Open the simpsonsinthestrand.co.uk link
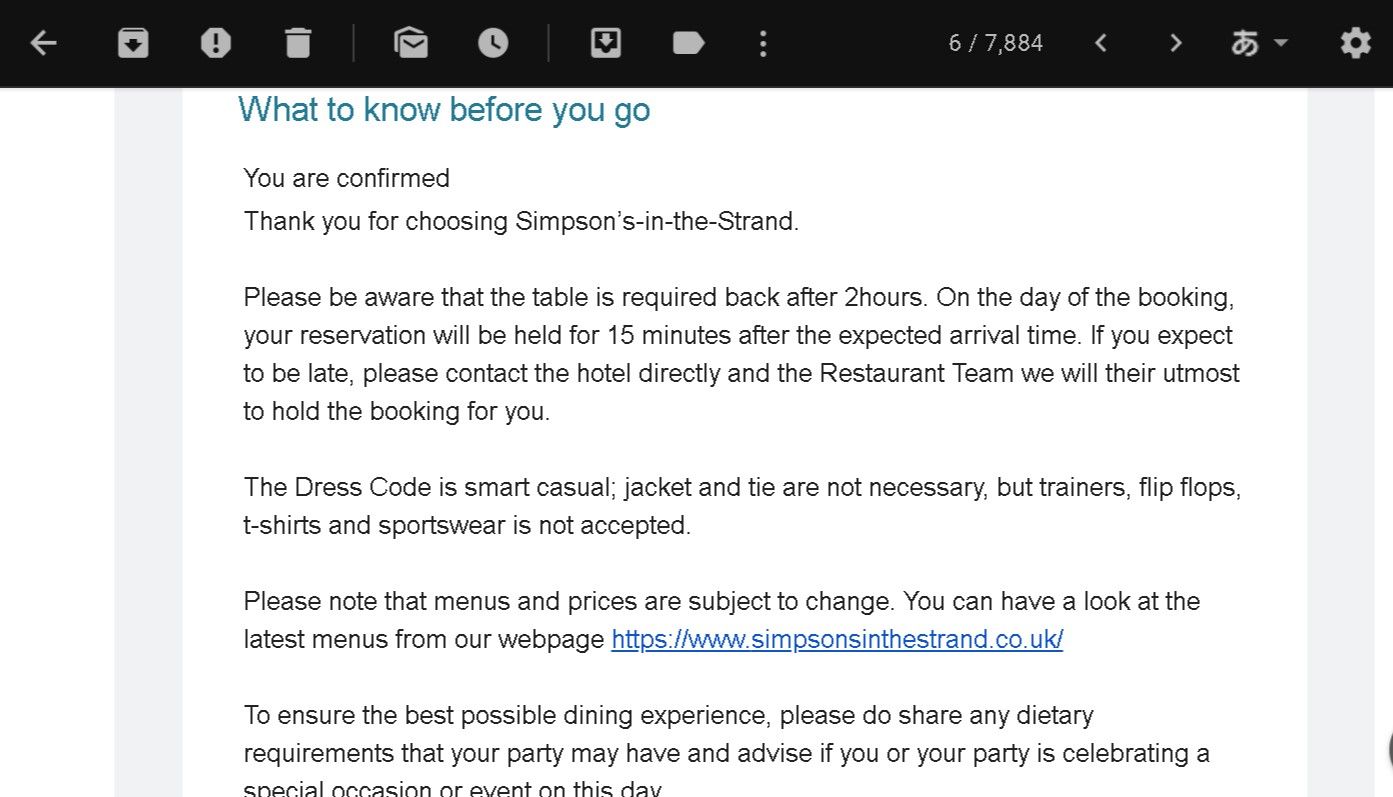The image size is (1393, 797). pos(836,639)
